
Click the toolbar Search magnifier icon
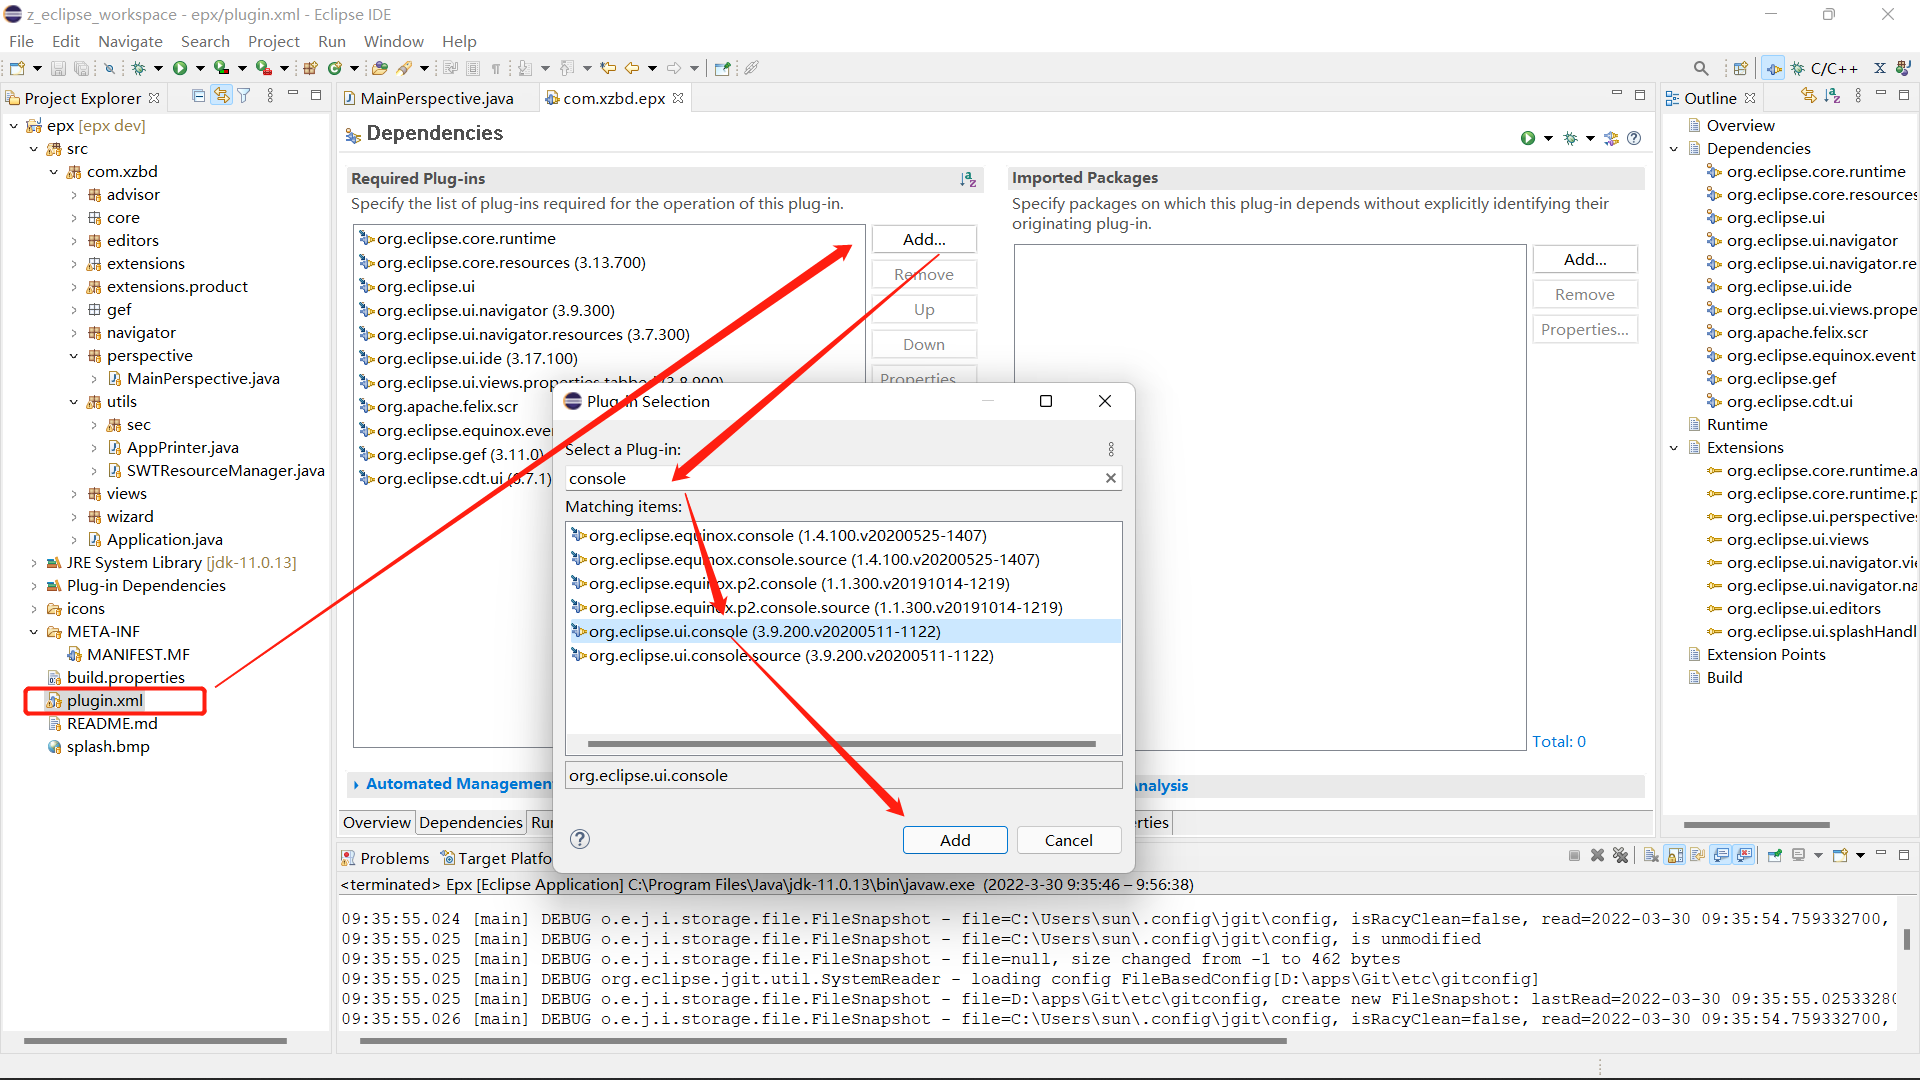pos(1700,68)
